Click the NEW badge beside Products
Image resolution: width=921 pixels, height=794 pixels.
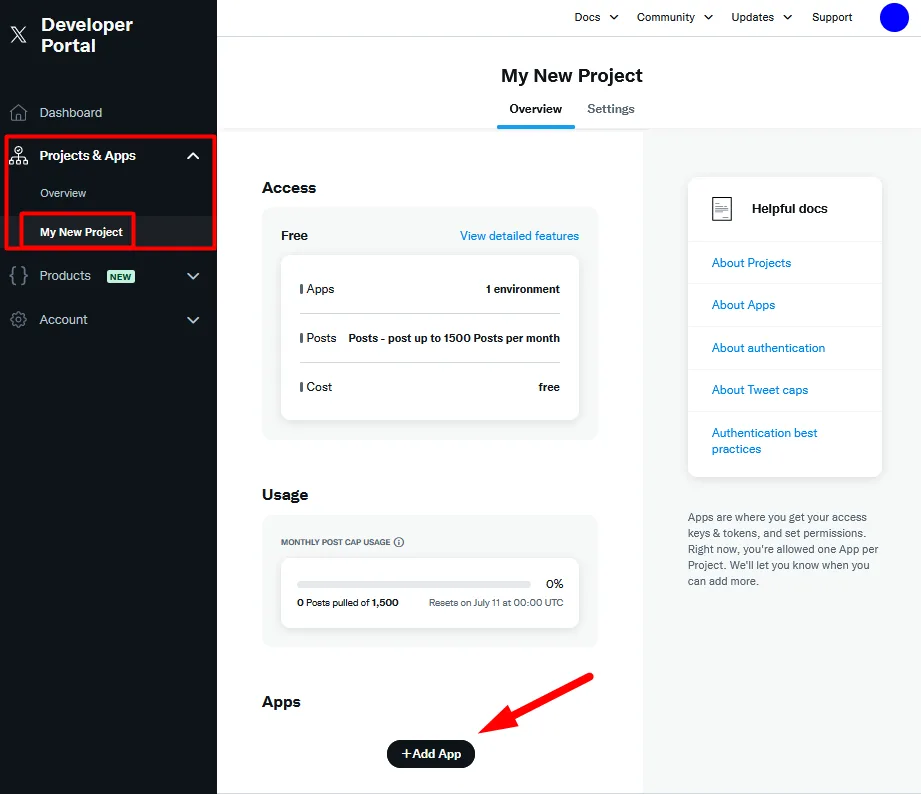pos(120,277)
